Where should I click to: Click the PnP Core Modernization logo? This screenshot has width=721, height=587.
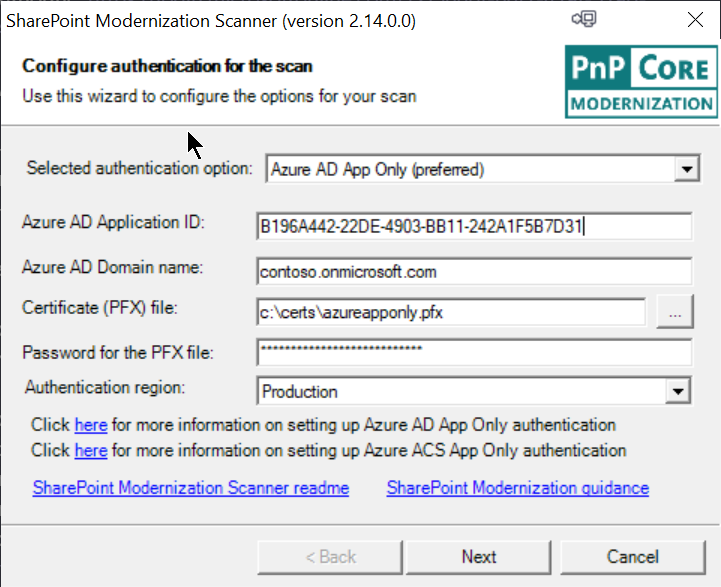coord(641,82)
